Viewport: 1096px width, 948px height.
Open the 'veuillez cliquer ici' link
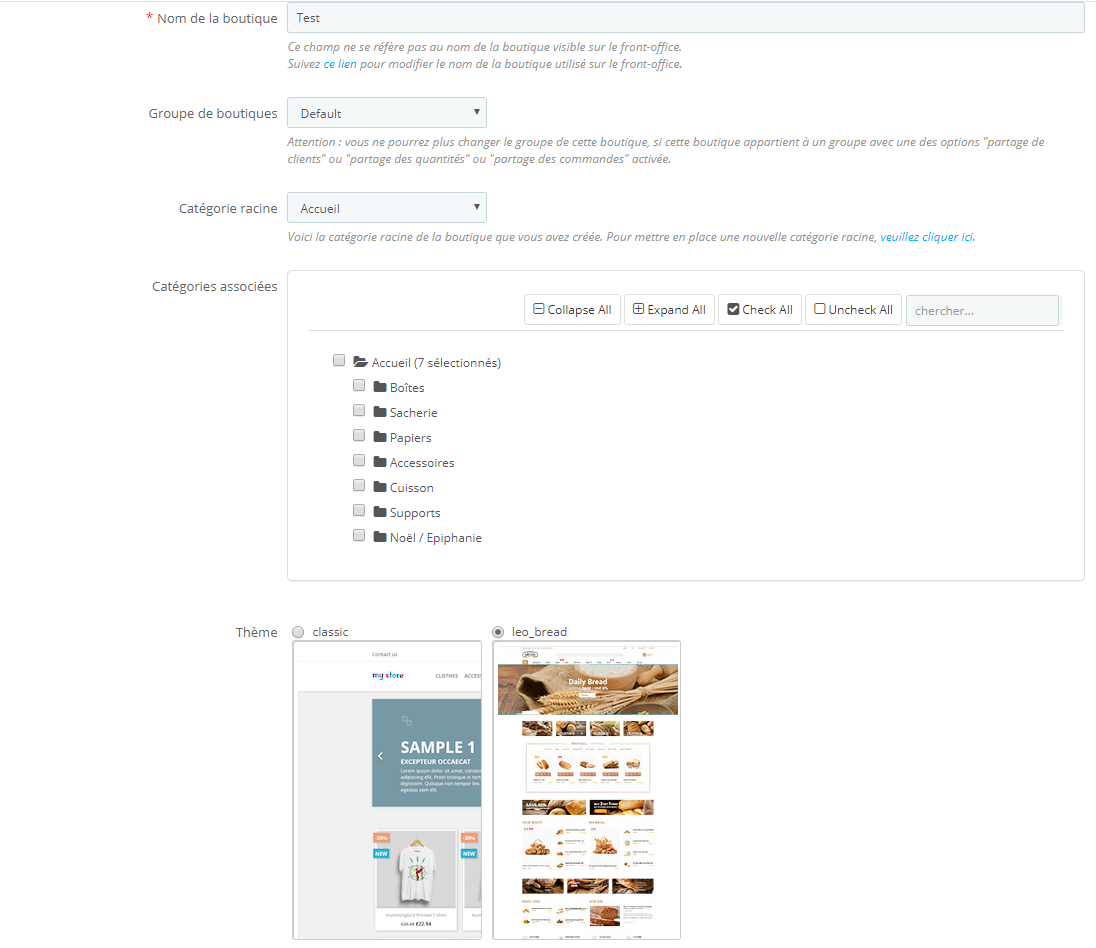pos(926,237)
